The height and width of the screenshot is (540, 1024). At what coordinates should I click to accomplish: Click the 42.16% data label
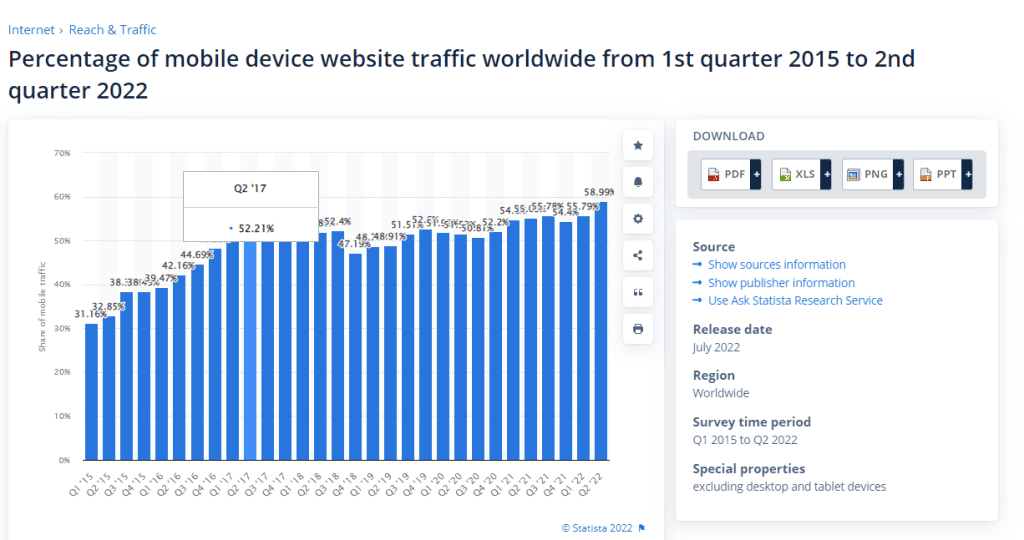click(178, 266)
